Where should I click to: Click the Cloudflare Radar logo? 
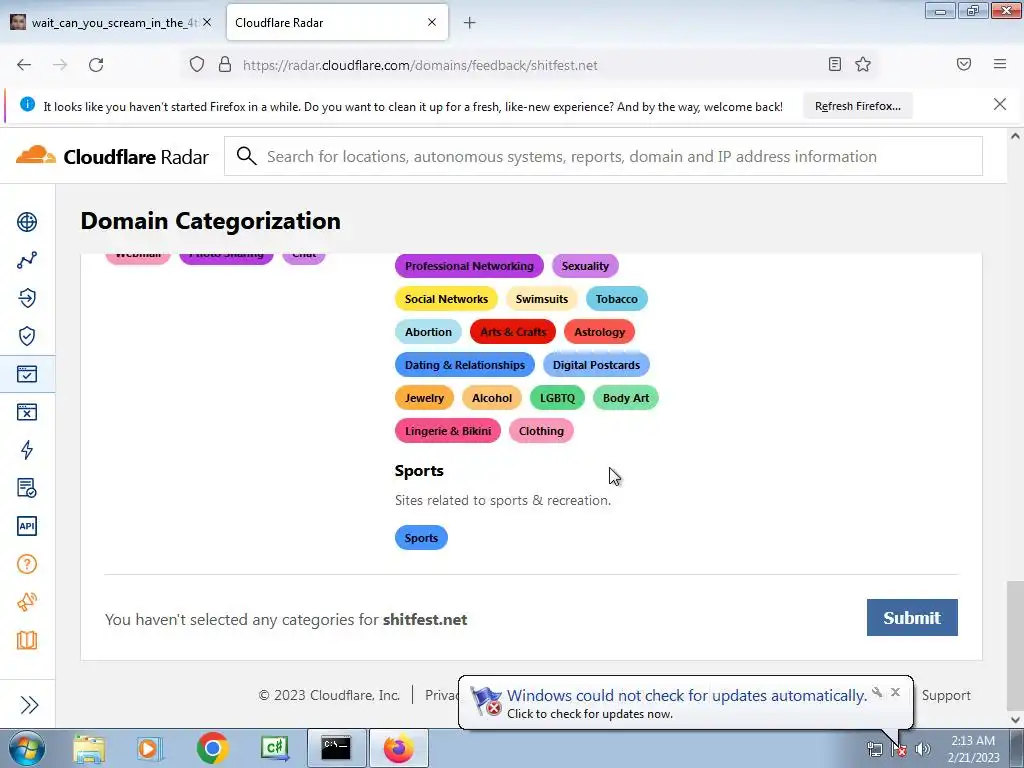pyautogui.click(x=112, y=156)
